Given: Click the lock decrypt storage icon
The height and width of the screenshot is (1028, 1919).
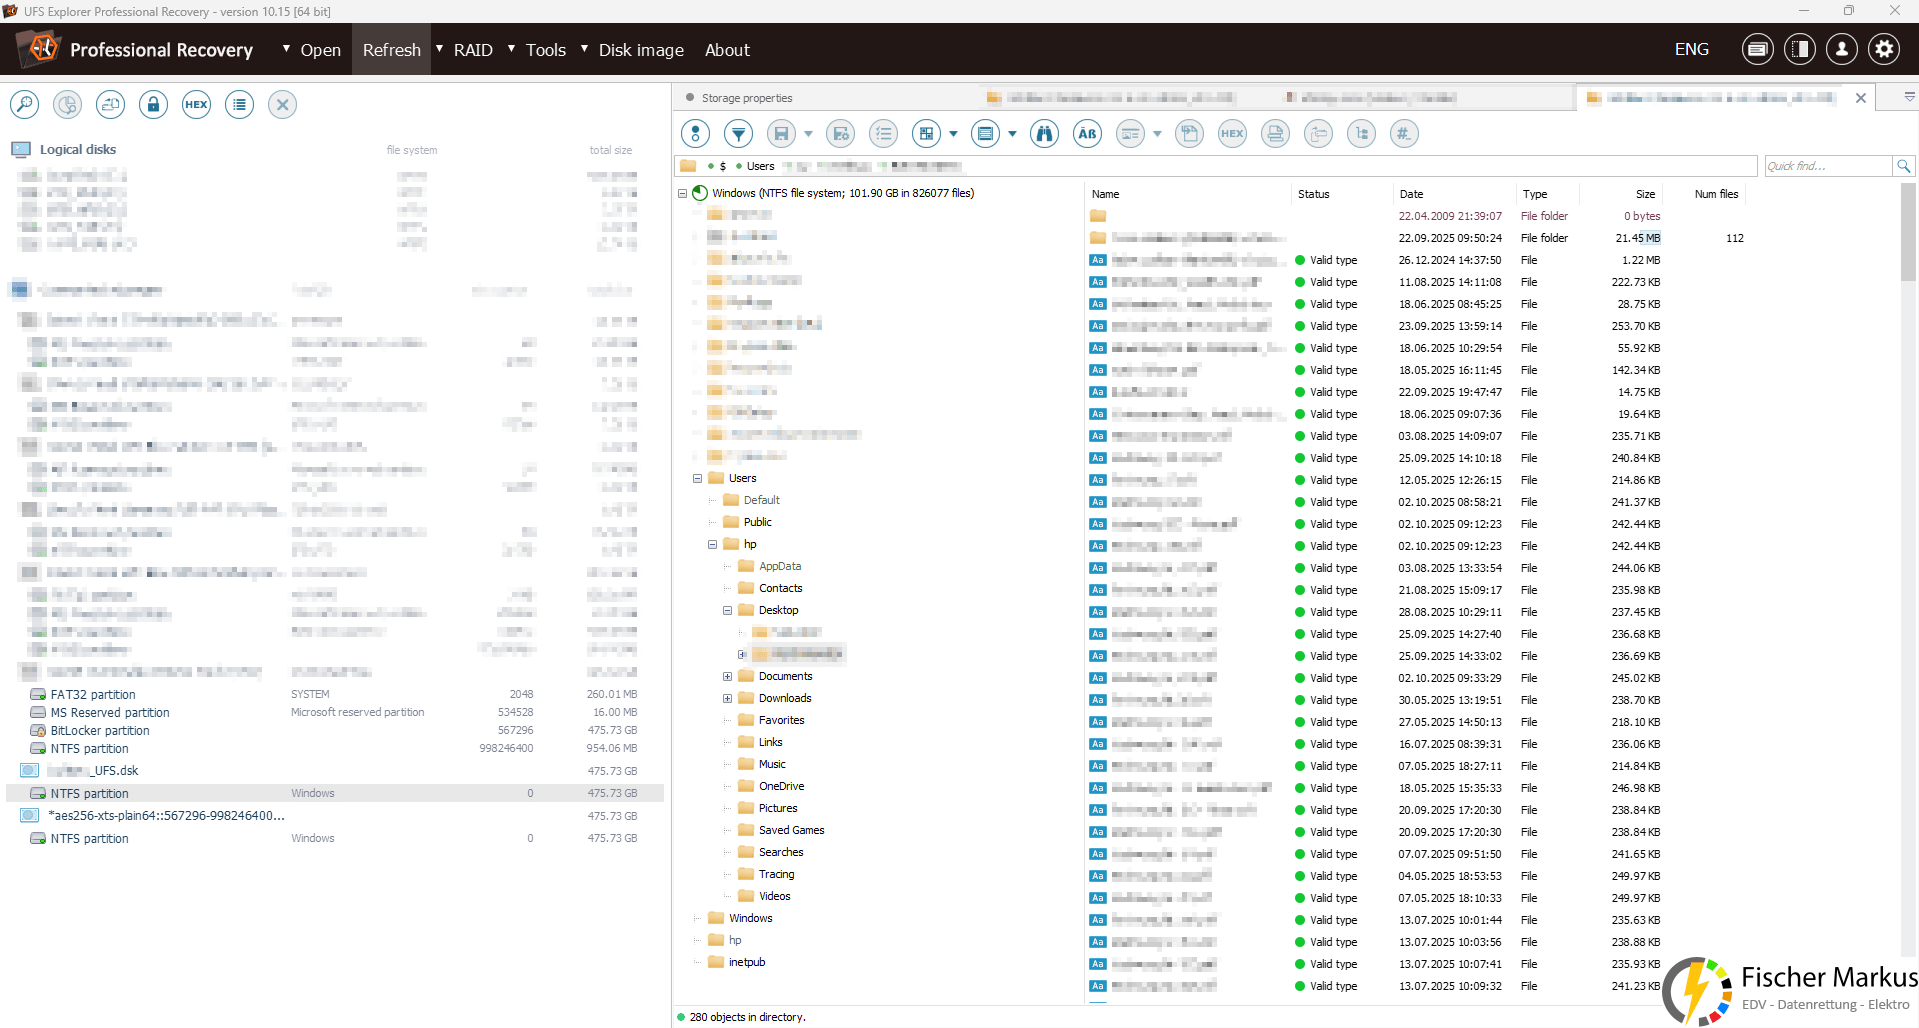Looking at the screenshot, I should (x=153, y=104).
